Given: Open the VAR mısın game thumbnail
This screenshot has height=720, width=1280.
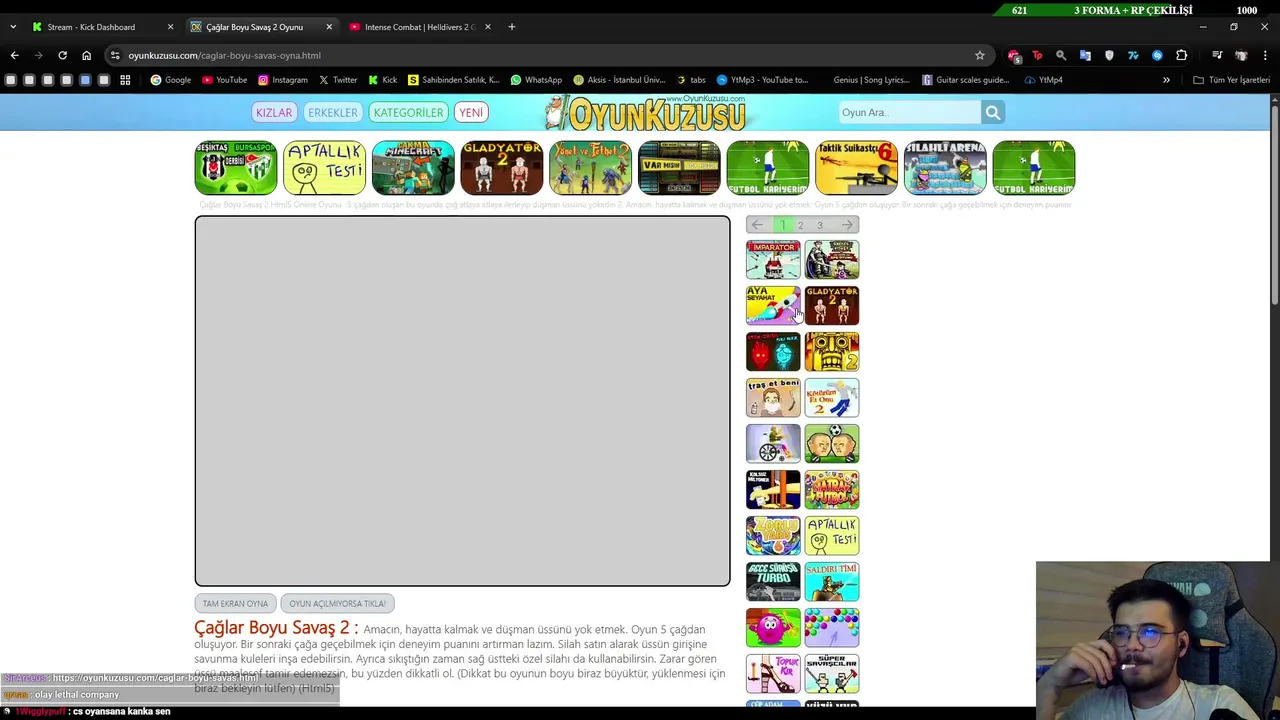Looking at the screenshot, I should coord(679,167).
